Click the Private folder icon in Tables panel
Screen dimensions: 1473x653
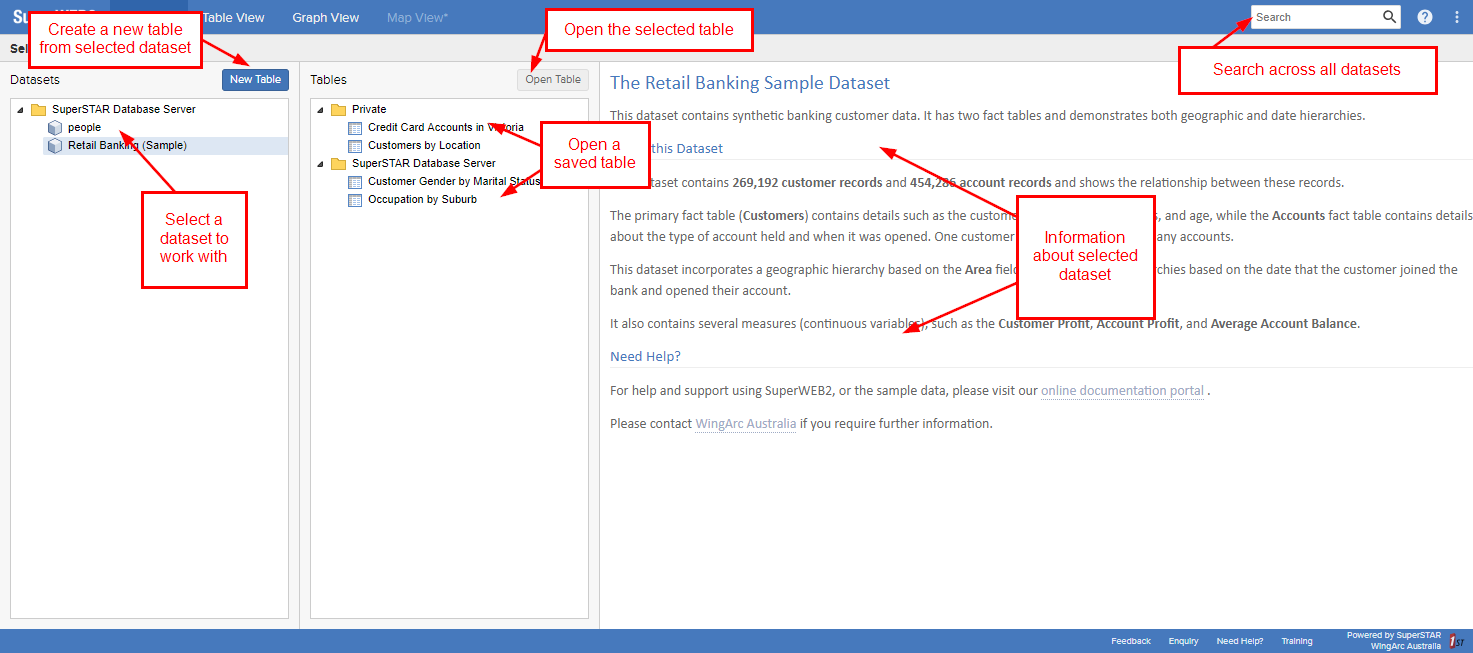(338, 109)
